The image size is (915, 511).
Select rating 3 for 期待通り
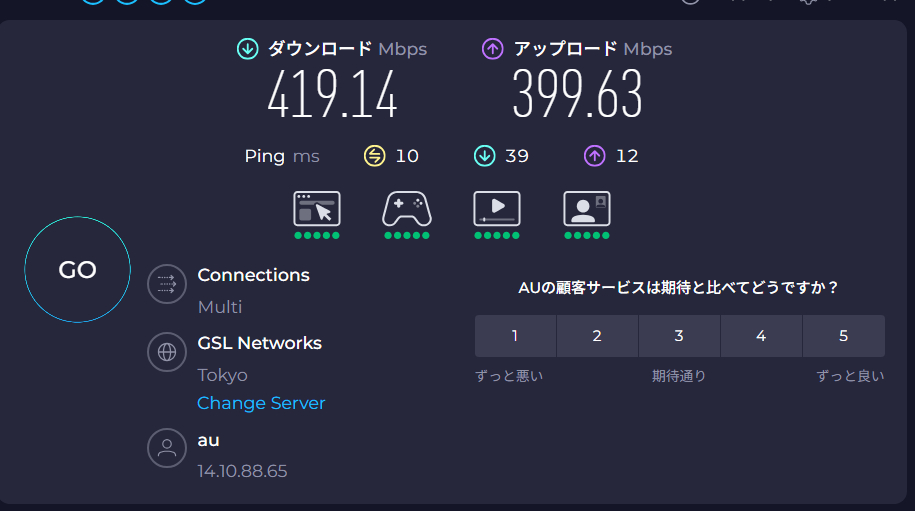point(679,336)
